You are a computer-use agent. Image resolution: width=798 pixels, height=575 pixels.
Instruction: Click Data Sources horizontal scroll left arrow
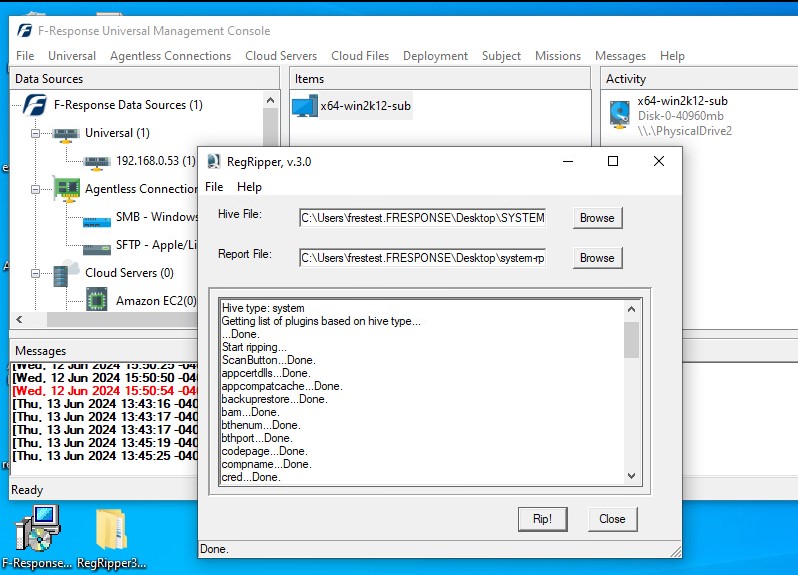19,320
